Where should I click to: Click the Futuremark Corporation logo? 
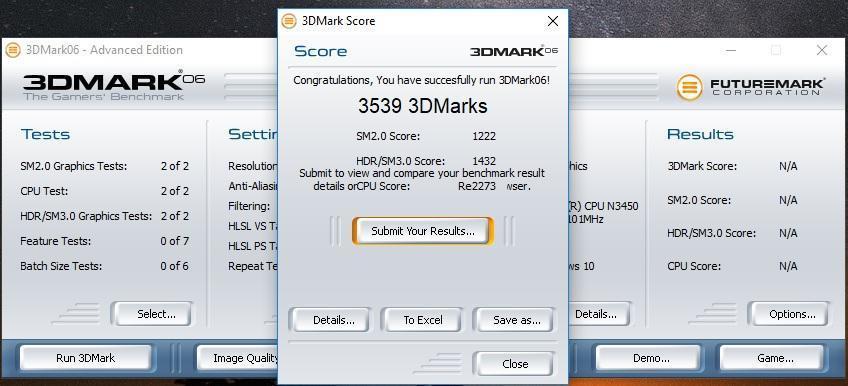coord(751,87)
